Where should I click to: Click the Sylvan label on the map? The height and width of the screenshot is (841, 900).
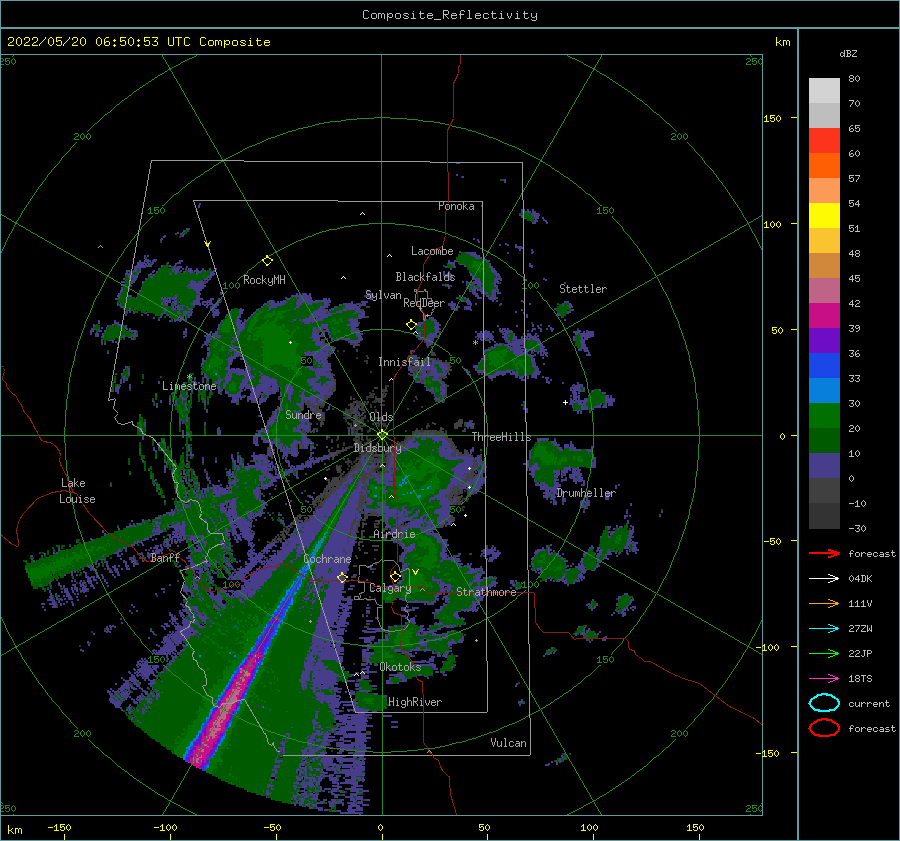383,295
